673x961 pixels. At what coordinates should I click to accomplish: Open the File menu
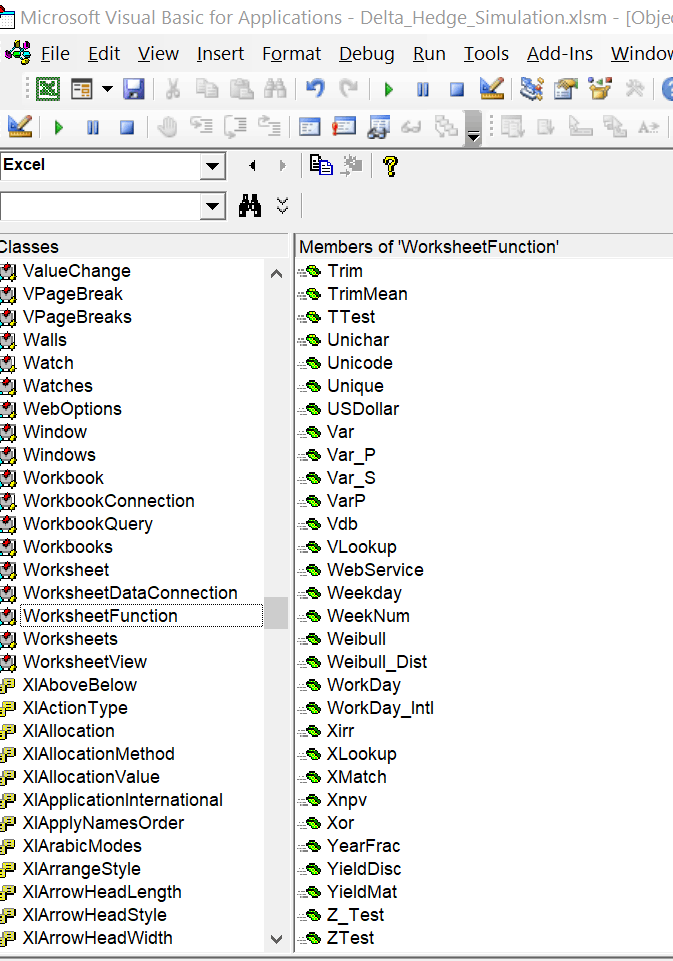[x=55, y=54]
